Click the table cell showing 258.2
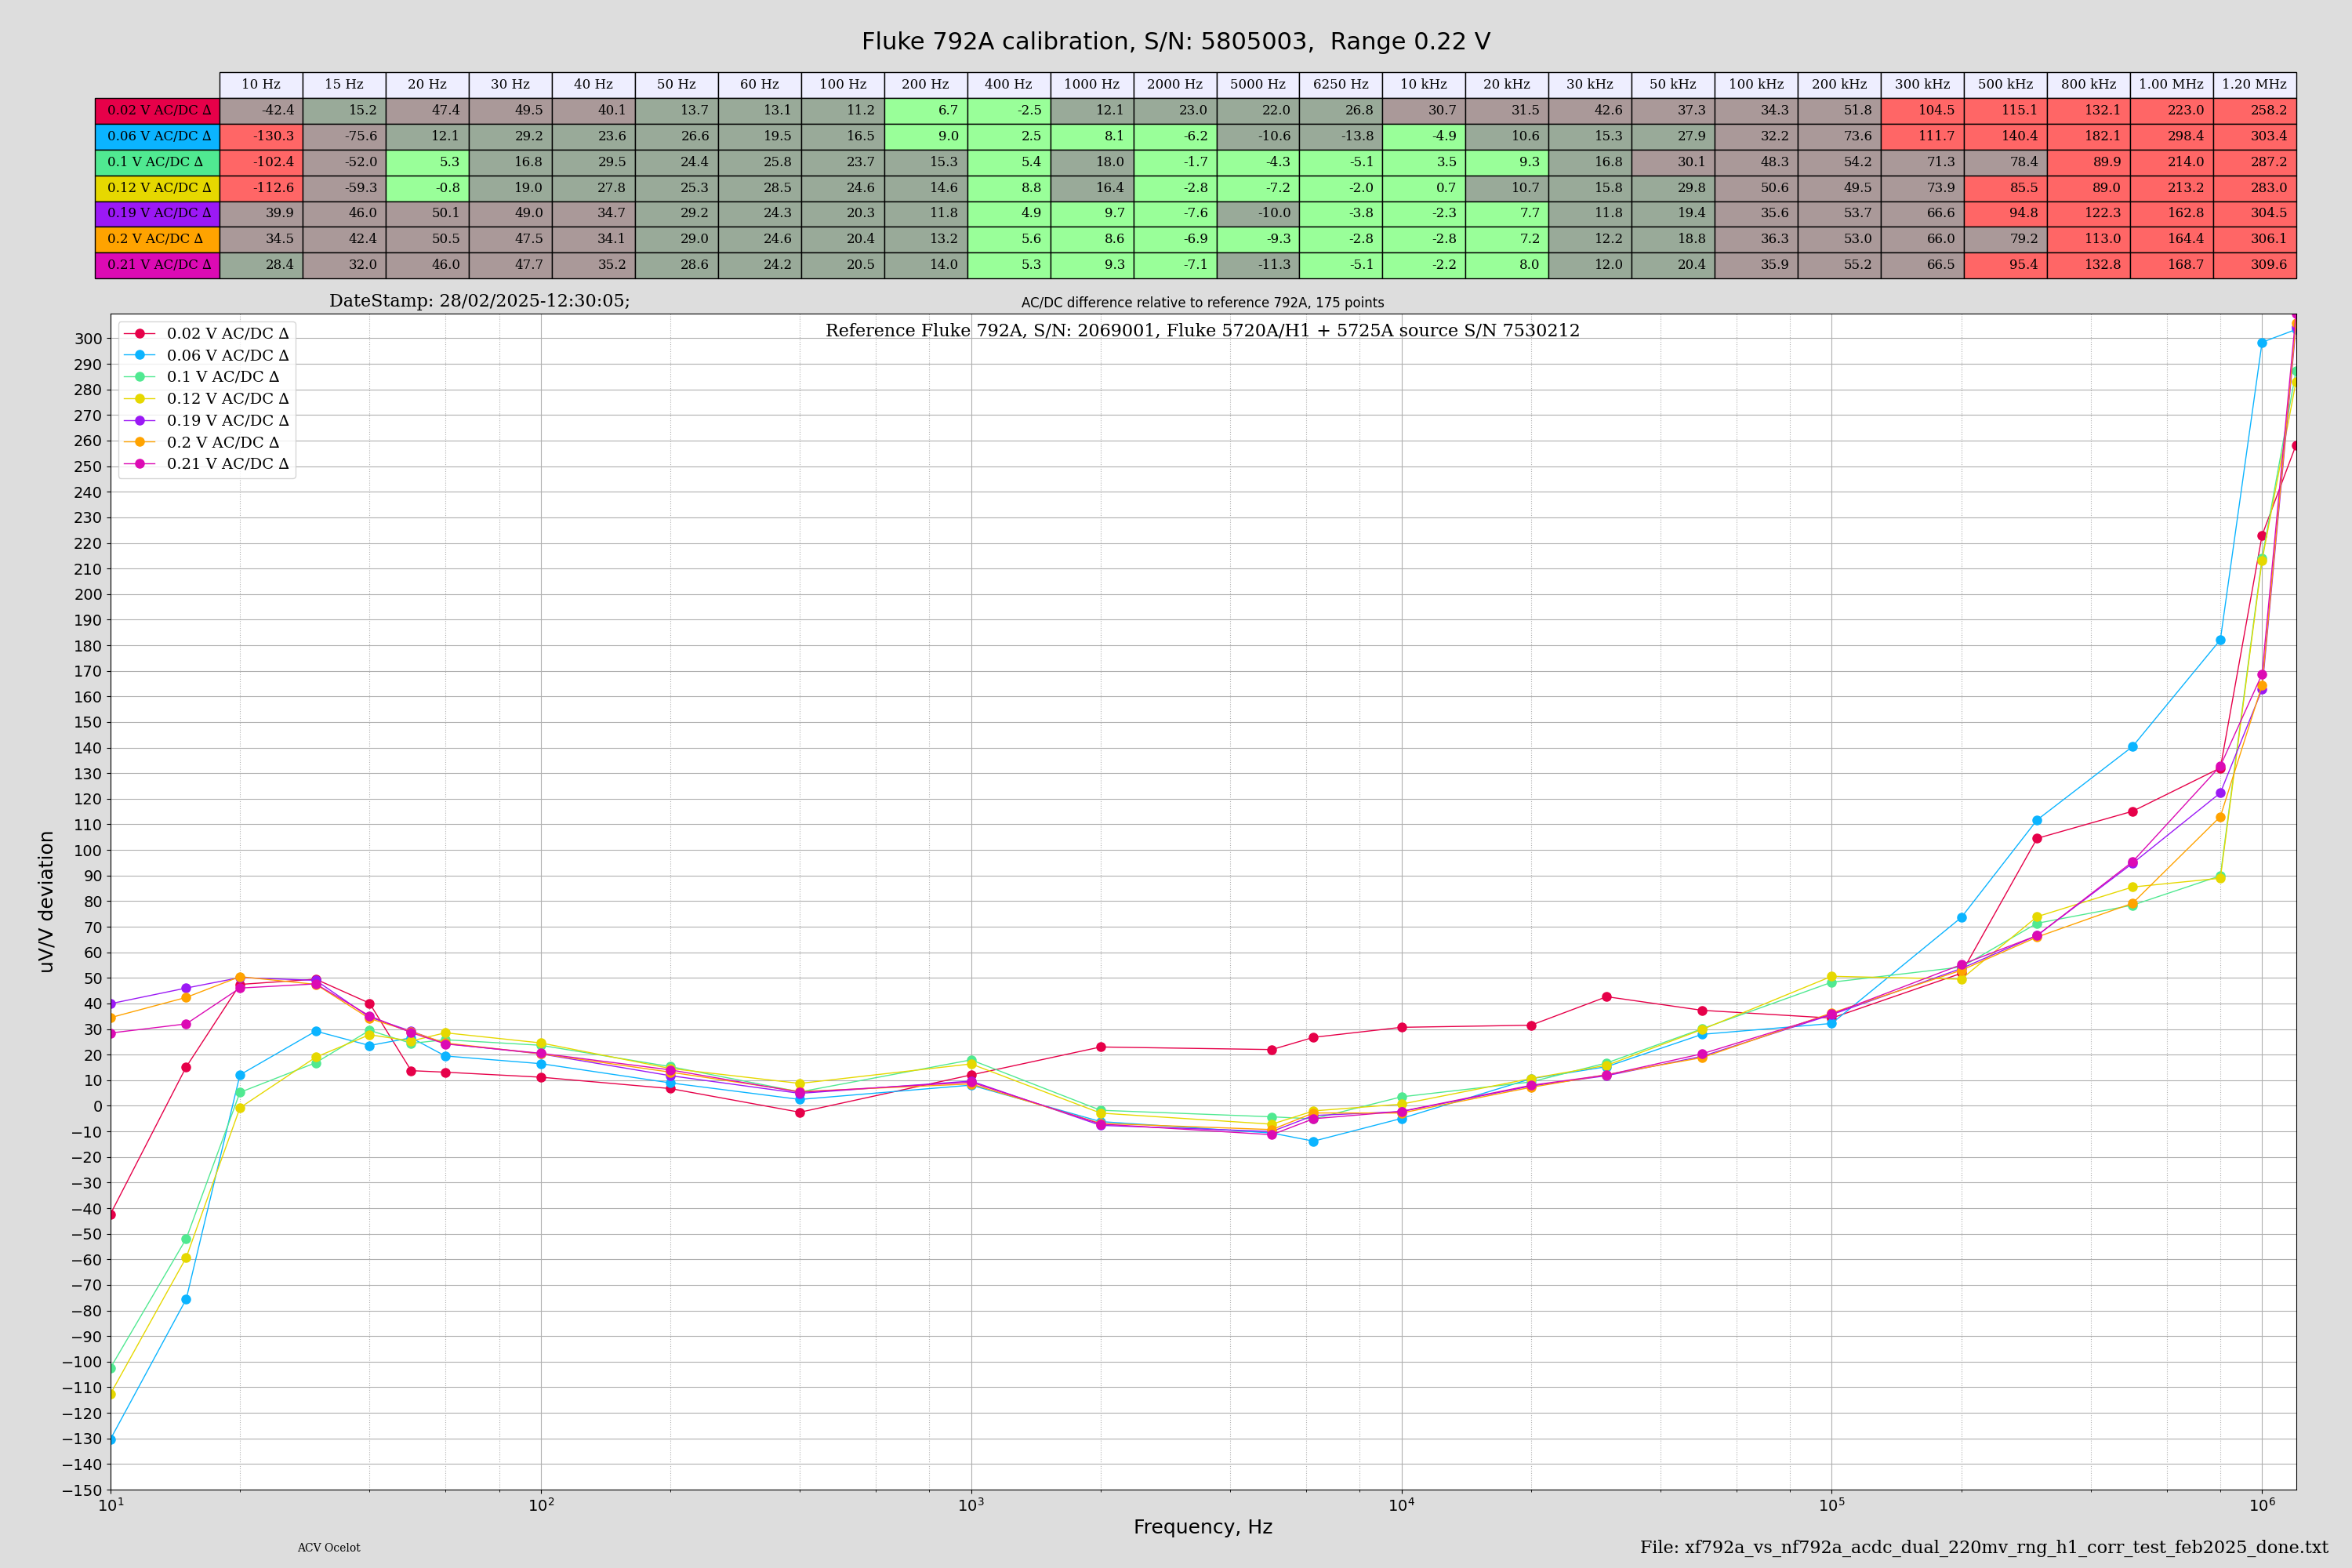The width and height of the screenshot is (2352, 1568). point(2255,110)
